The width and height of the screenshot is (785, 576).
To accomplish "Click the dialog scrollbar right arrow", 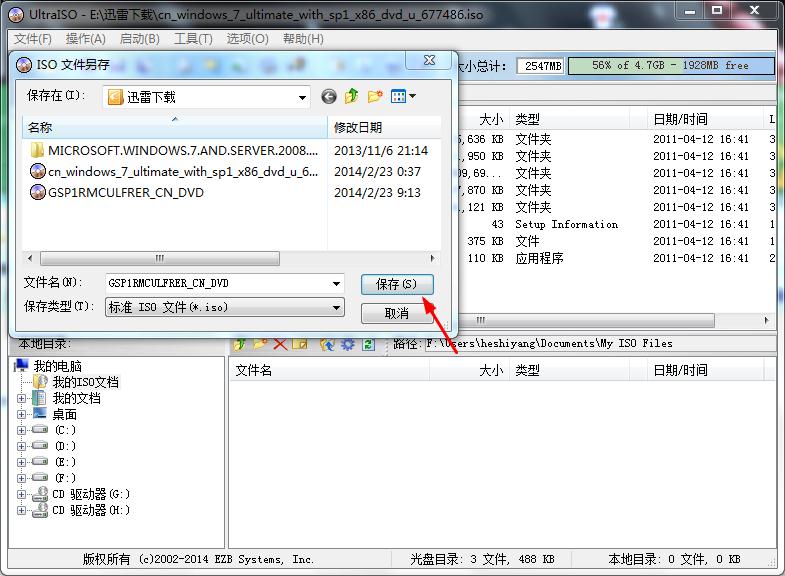I will coord(432,258).
